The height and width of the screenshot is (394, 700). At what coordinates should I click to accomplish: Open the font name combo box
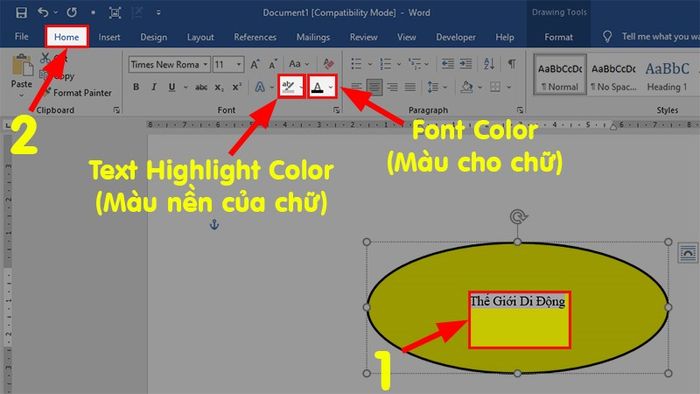[169, 64]
